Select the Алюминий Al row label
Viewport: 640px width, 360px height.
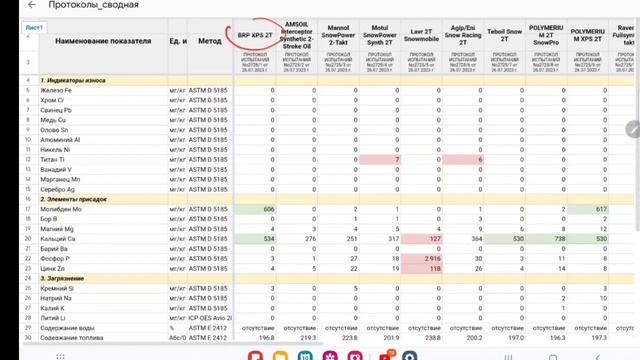coord(60,140)
